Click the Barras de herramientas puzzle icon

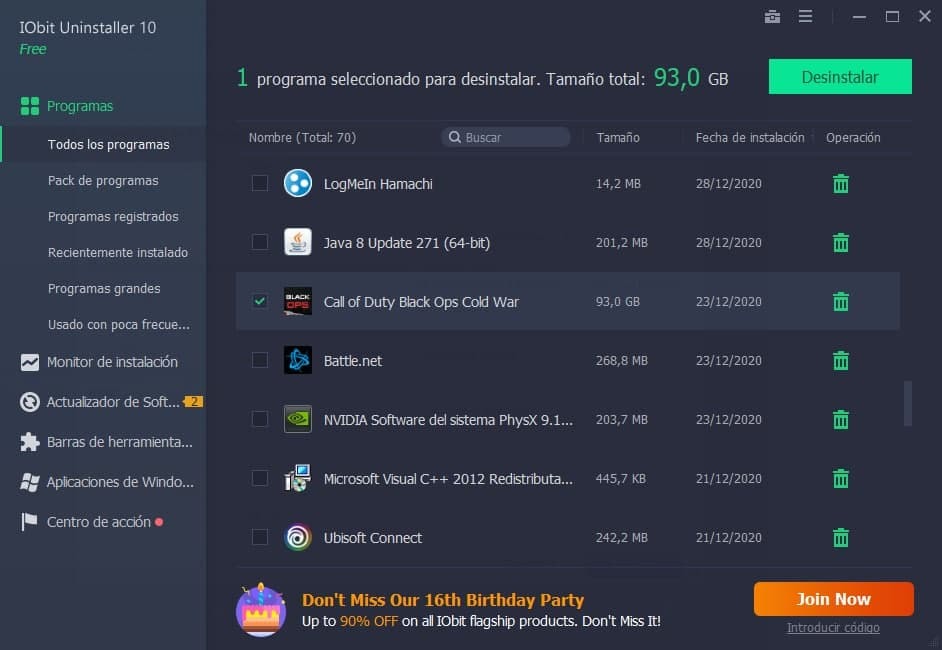(29, 442)
